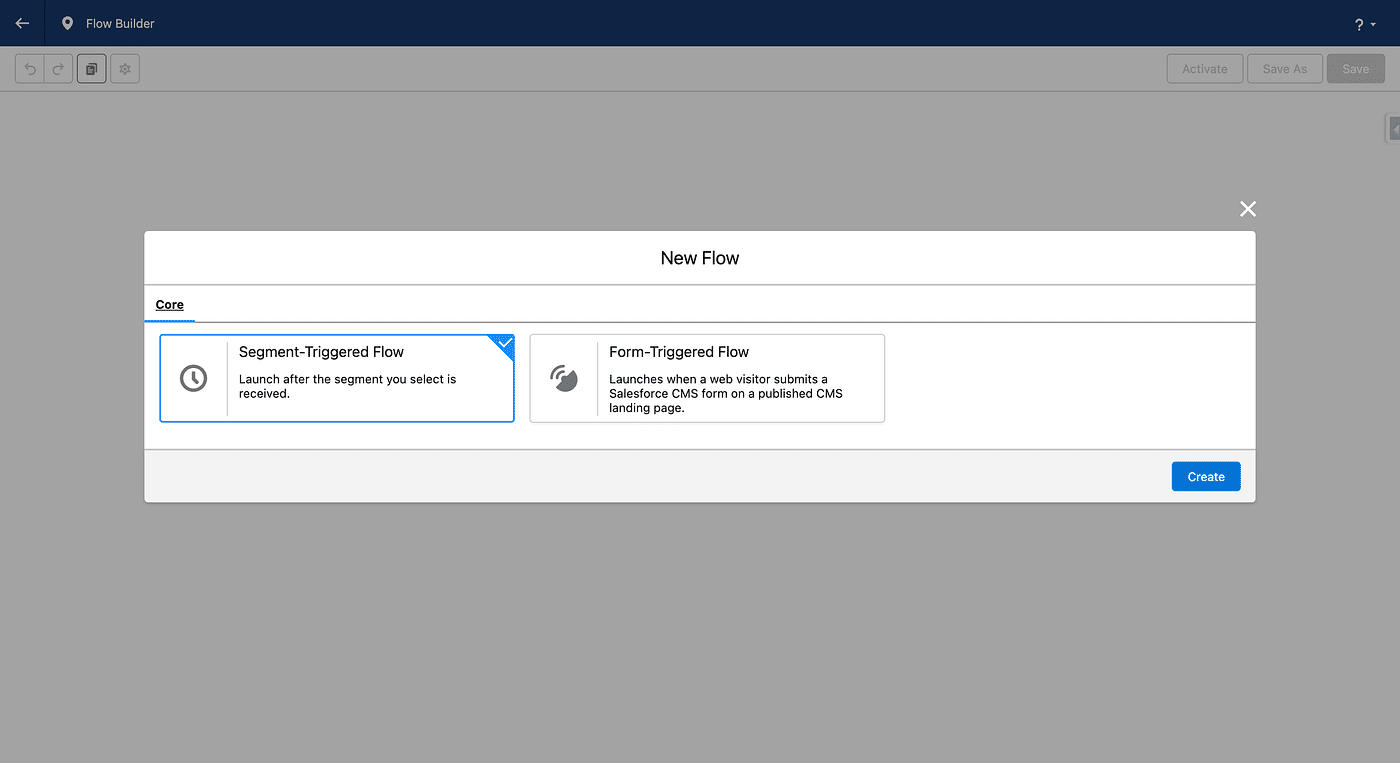Click the back arrow in the header
1400x763 pixels.
pos(22,23)
